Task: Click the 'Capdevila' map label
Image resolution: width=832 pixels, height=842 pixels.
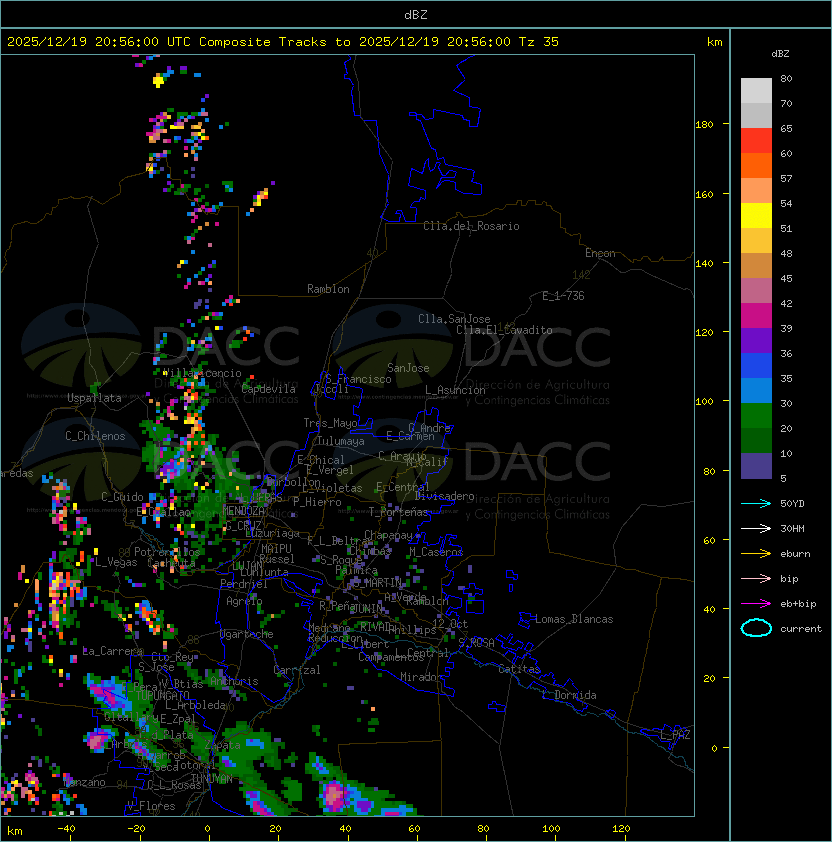Action: (269, 389)
